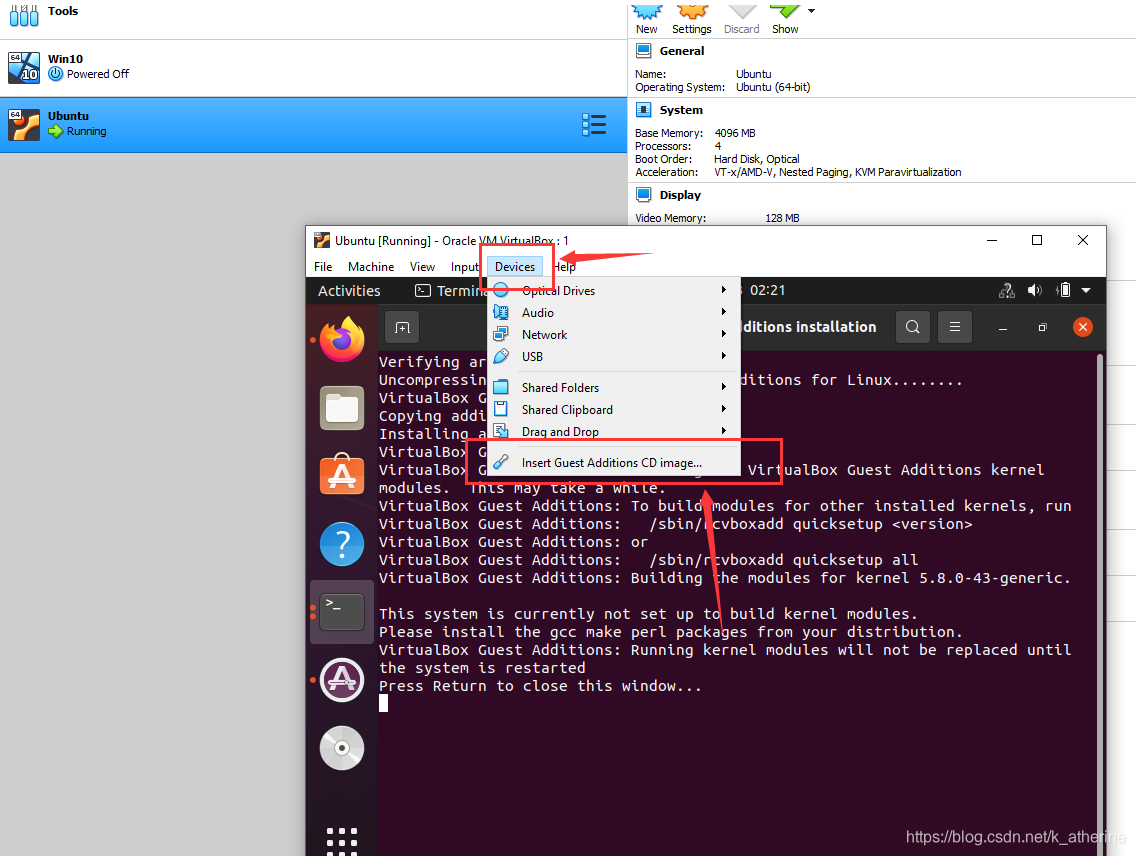Expand the USB submenu
The width and height of the screenshot is (1136, 856).
click(x=614, y=356)
